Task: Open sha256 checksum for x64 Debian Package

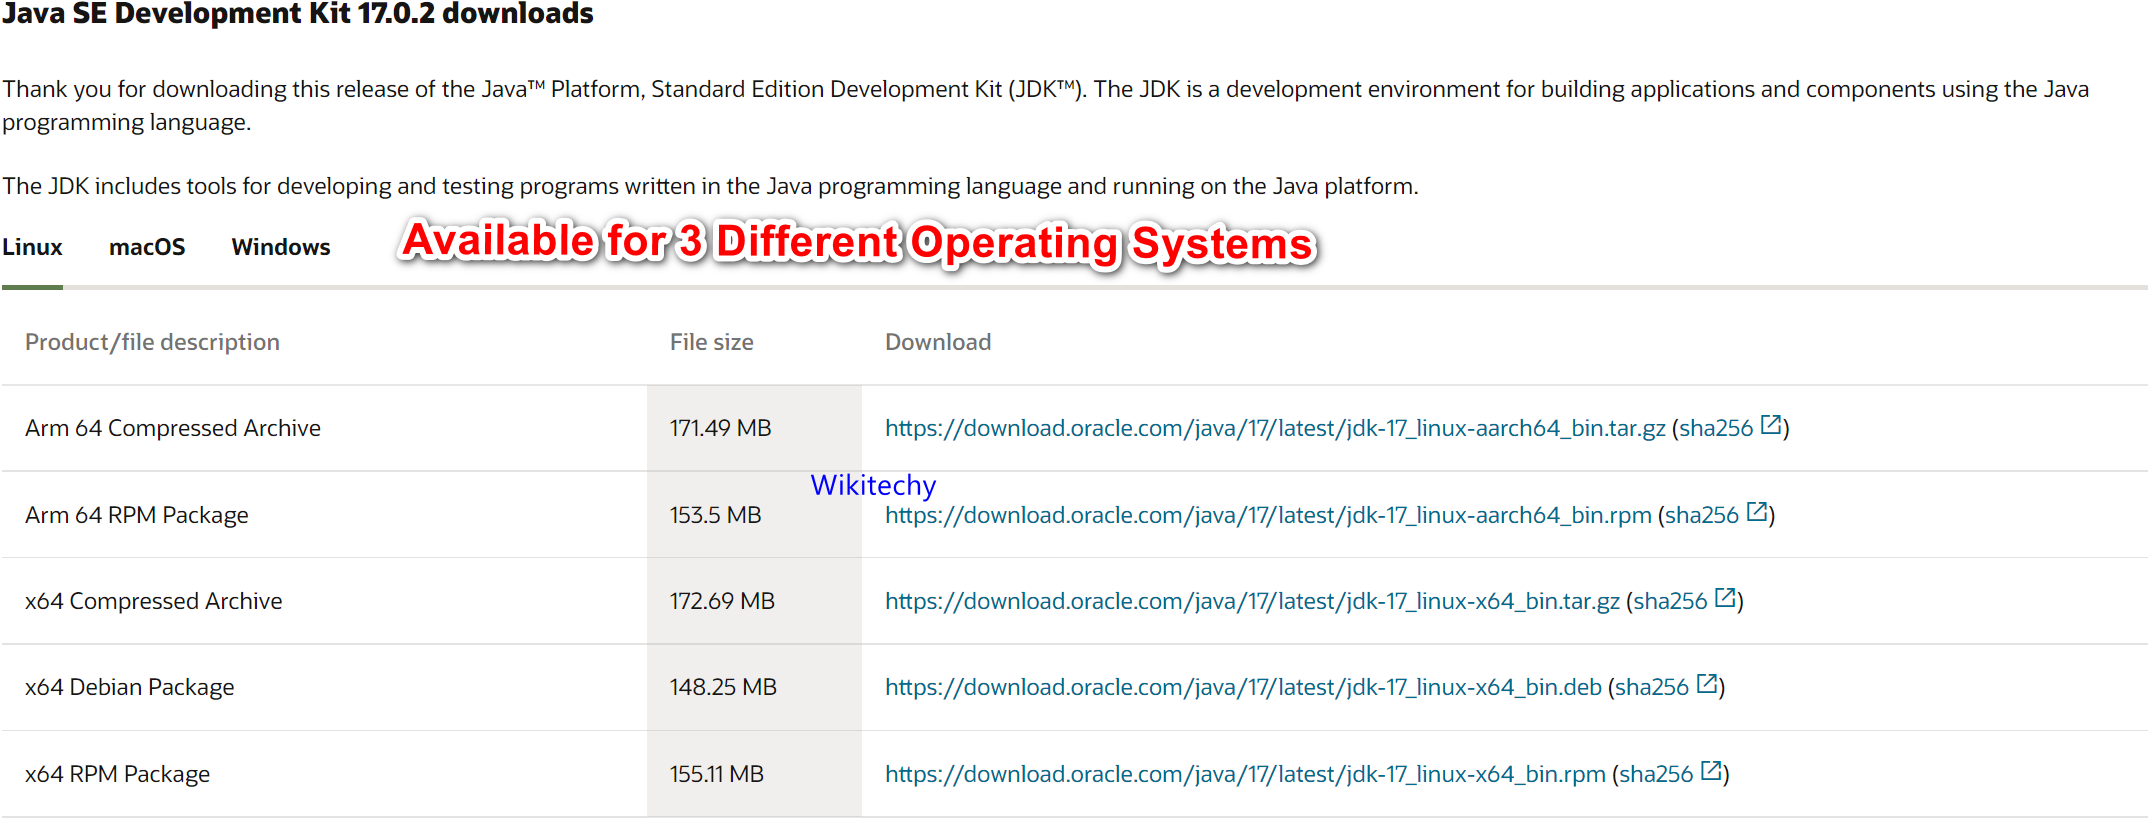Action: 1651,687
